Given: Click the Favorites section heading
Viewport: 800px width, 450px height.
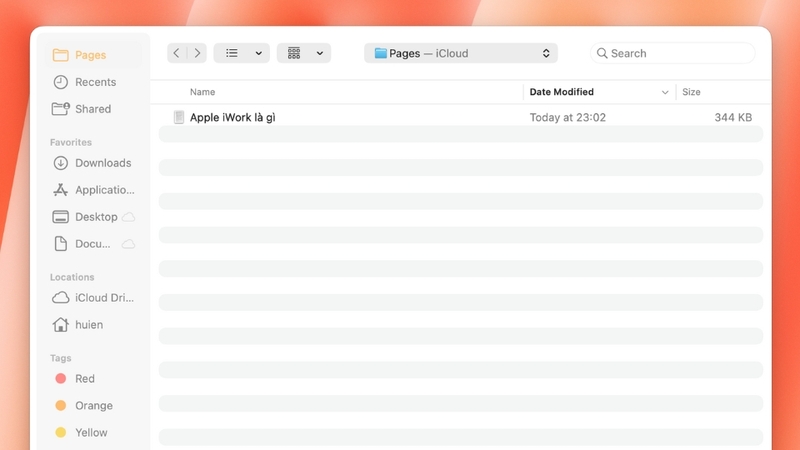Looking at the screenshot, I should click(x=71, y=142).
